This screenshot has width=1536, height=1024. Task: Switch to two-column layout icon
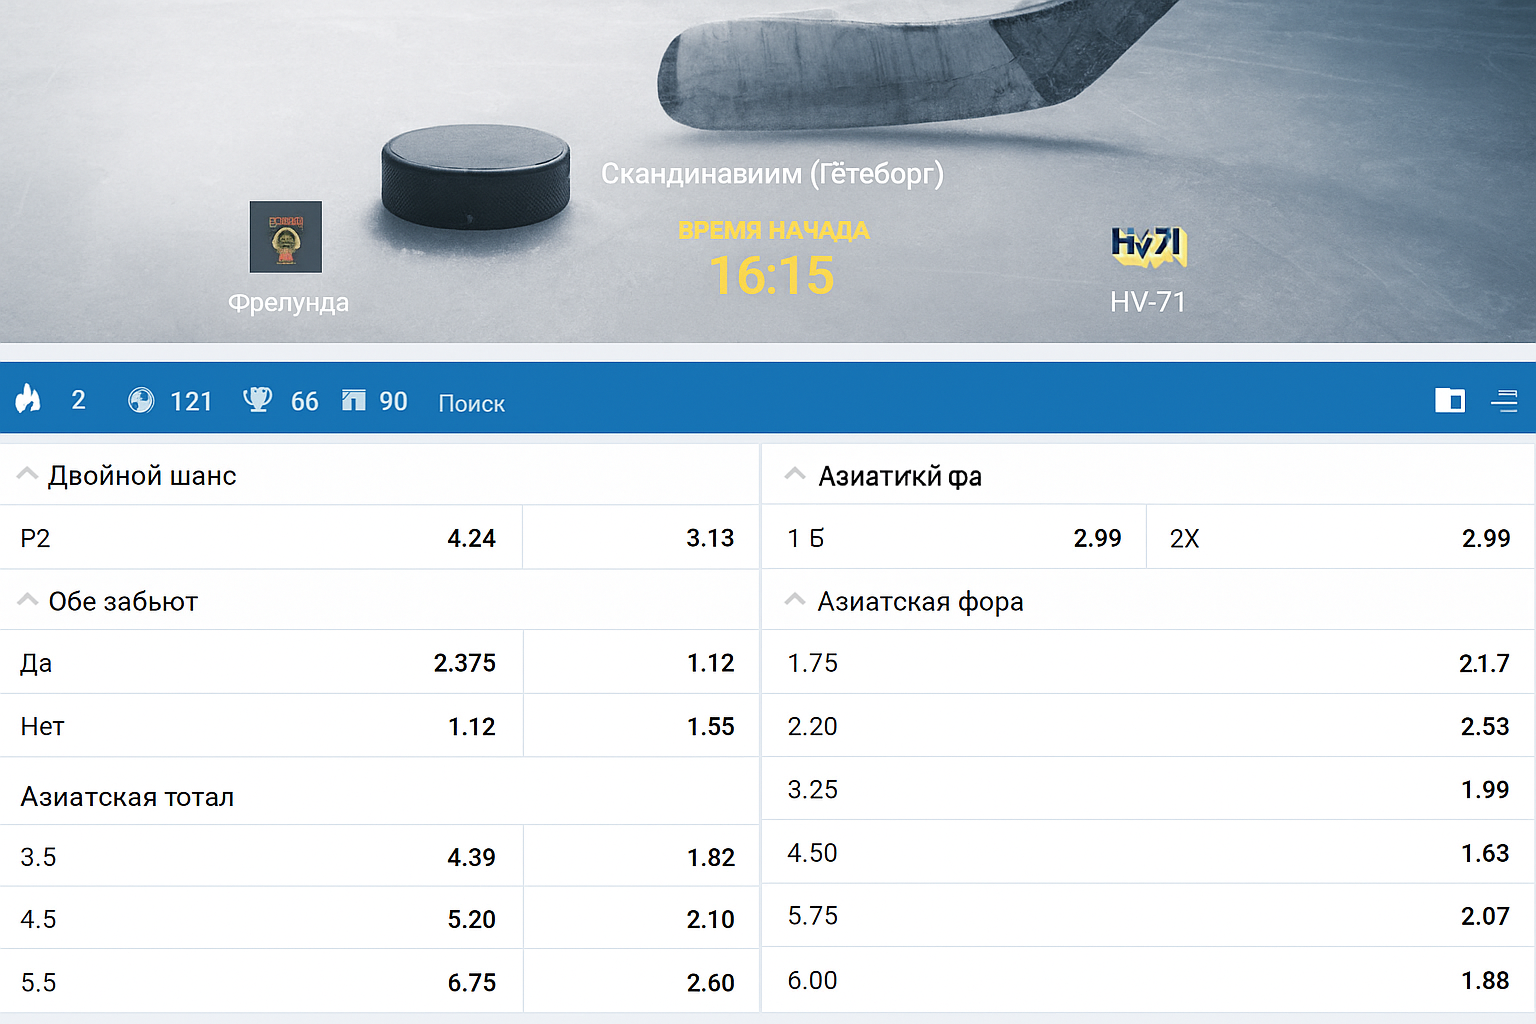coord(1449,401)
